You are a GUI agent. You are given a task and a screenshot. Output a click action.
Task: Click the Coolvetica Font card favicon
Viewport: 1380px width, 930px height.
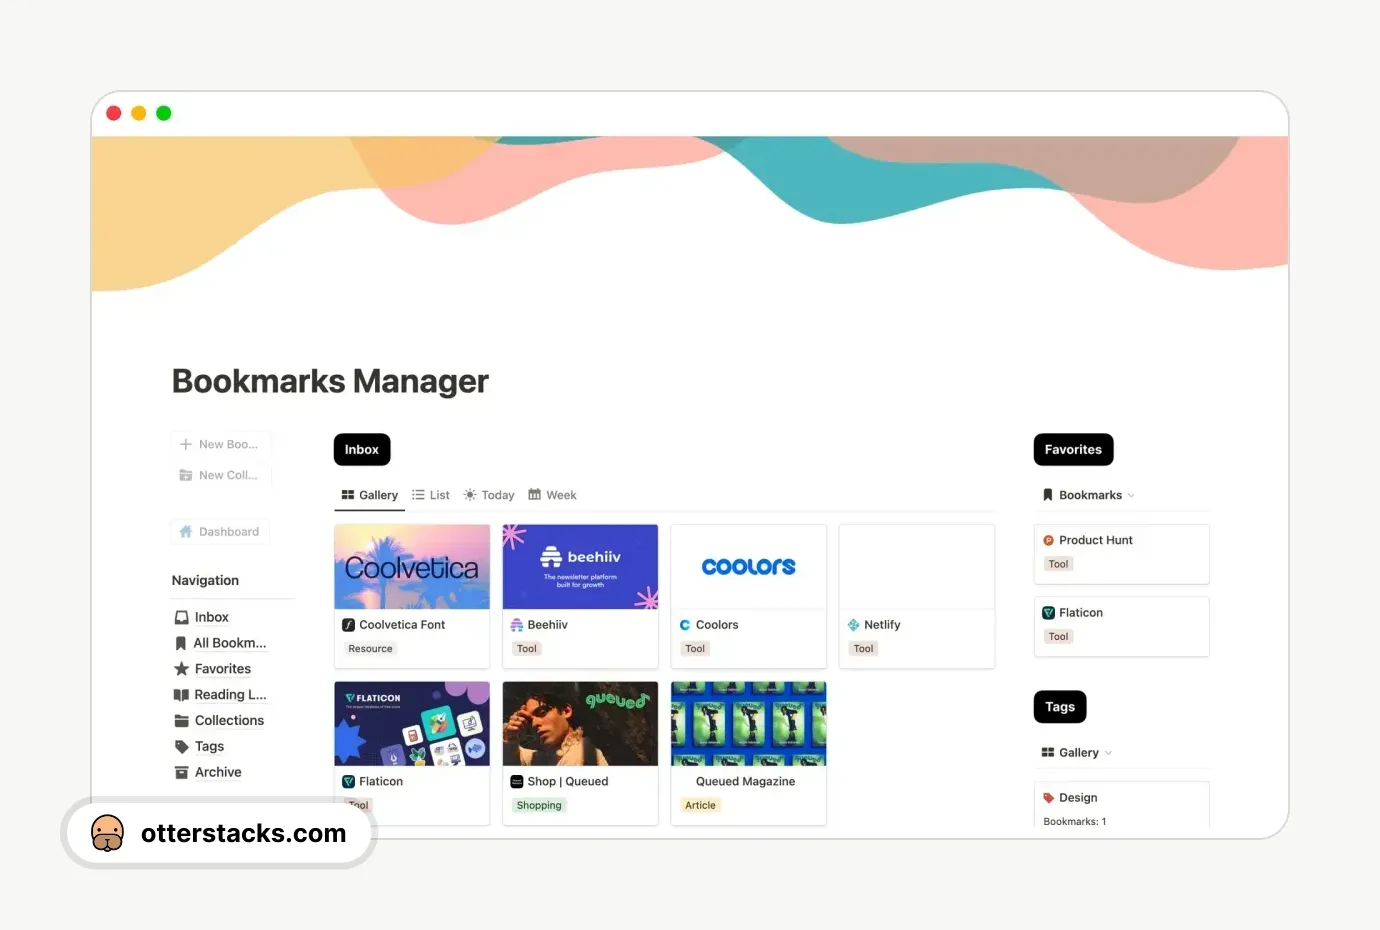[x=348, y=625]
